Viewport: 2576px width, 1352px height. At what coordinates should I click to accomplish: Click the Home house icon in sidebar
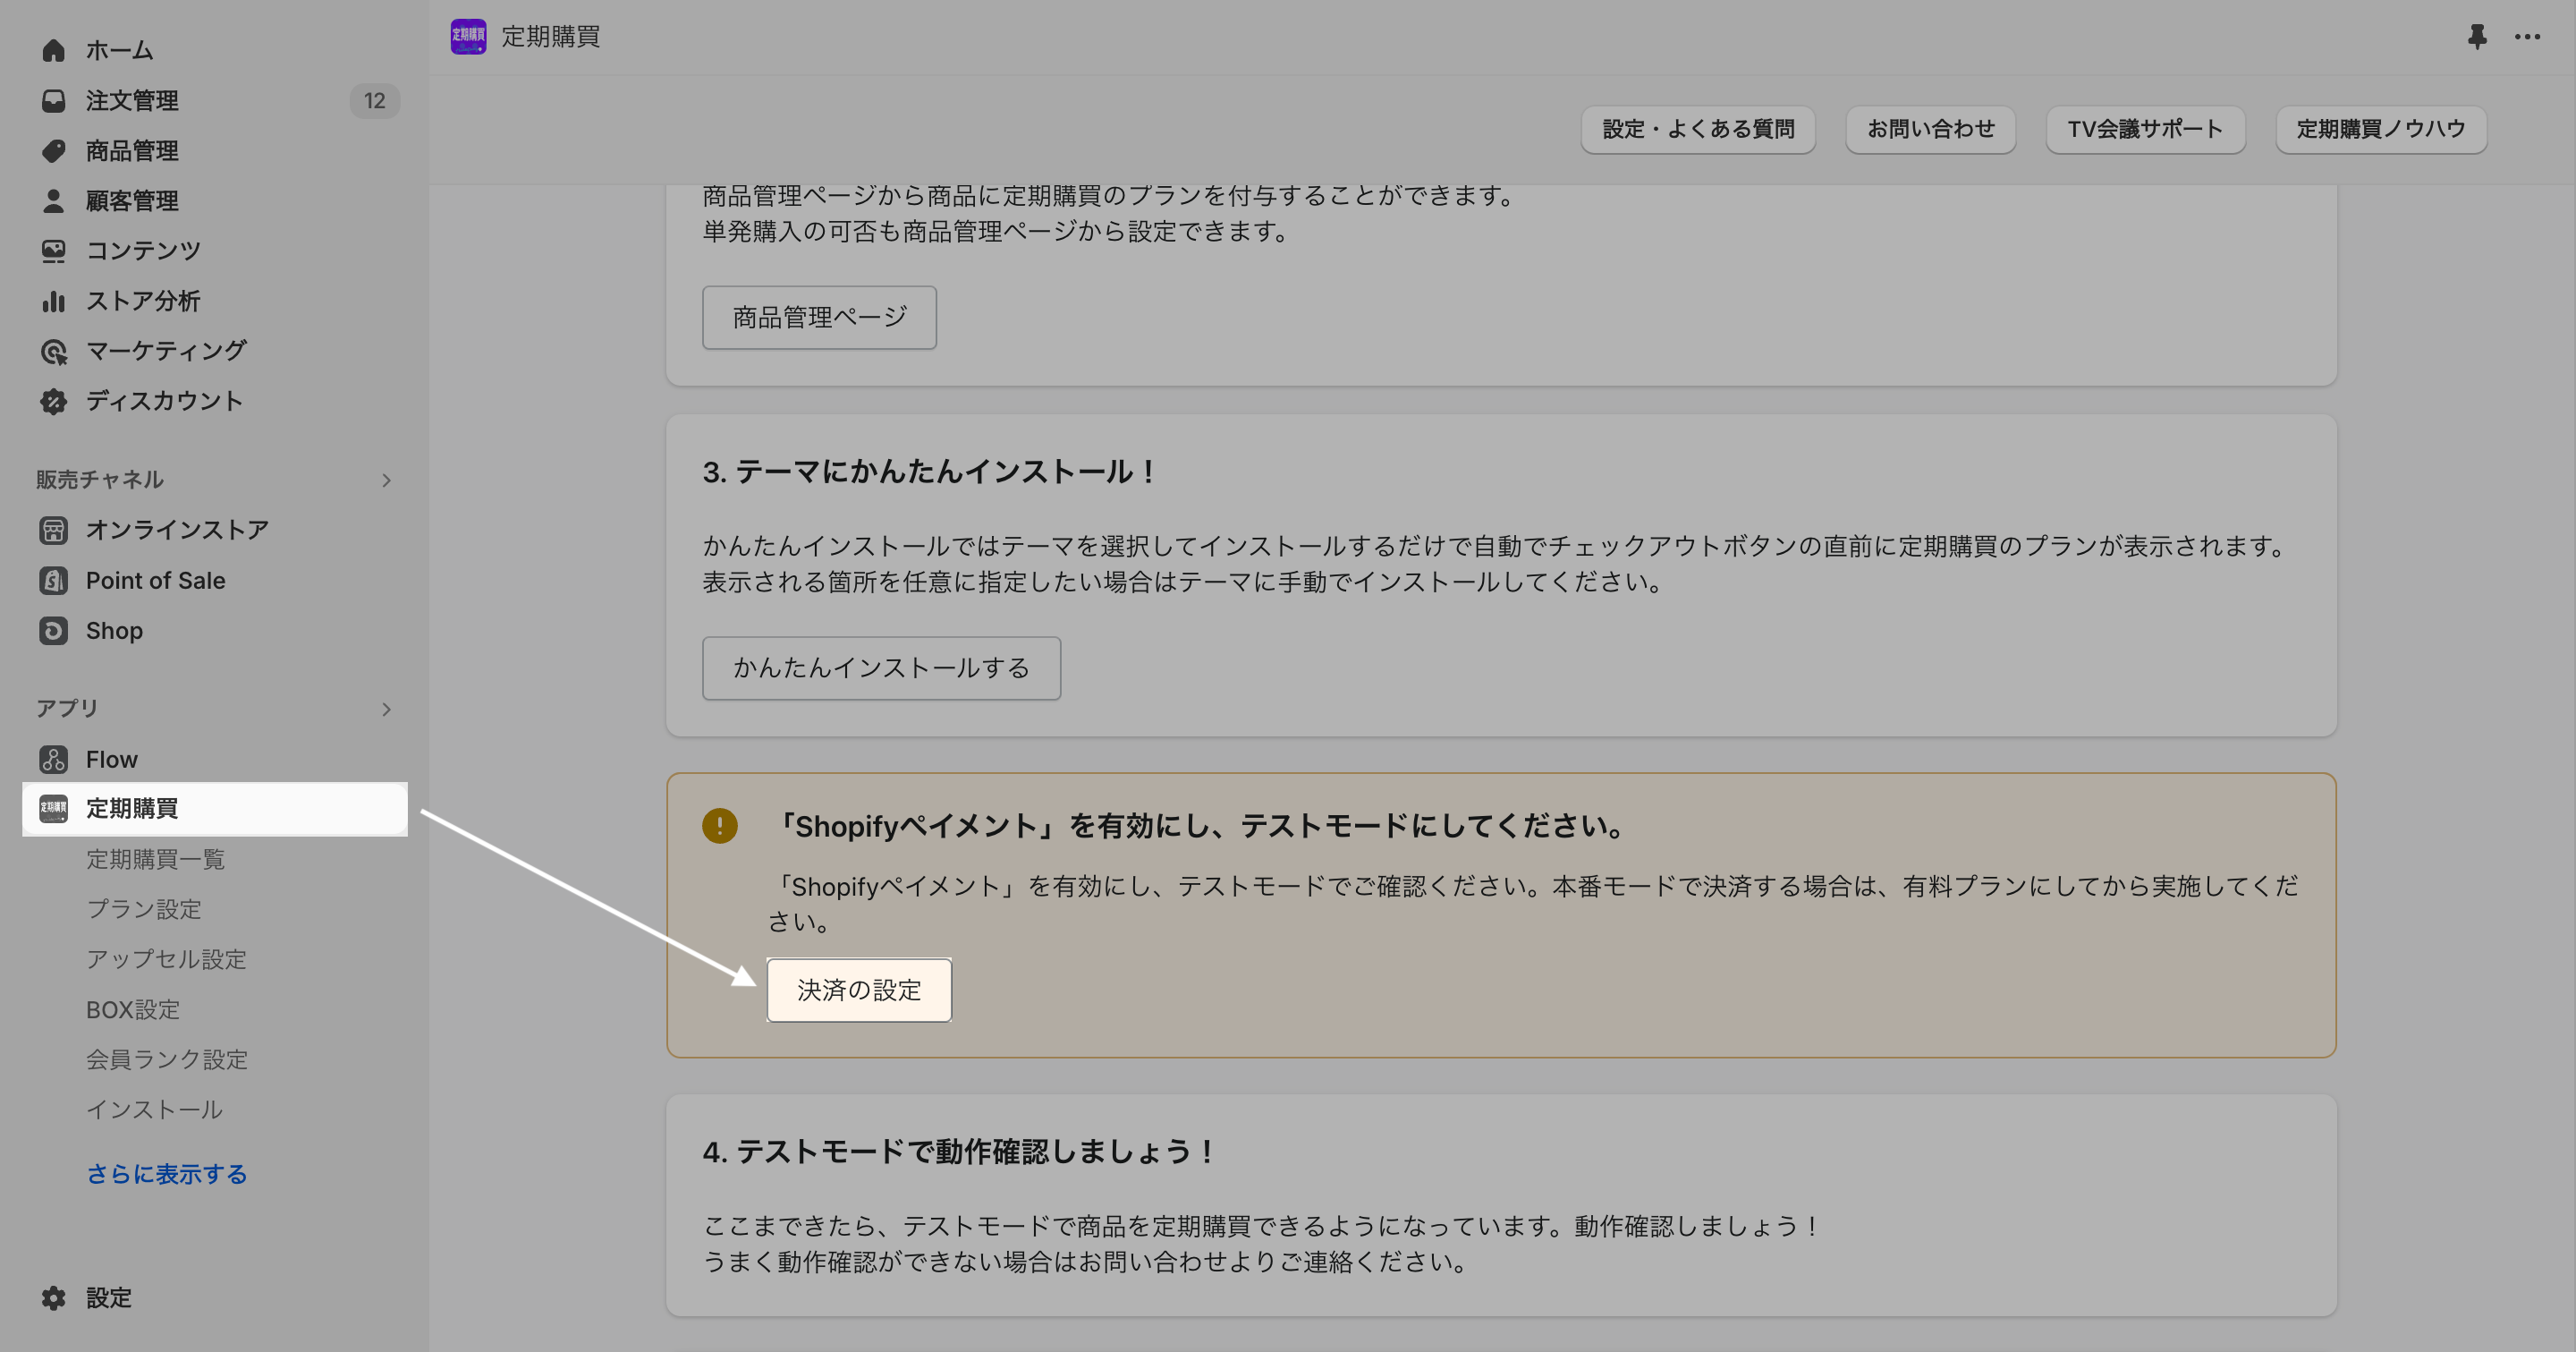53,50
